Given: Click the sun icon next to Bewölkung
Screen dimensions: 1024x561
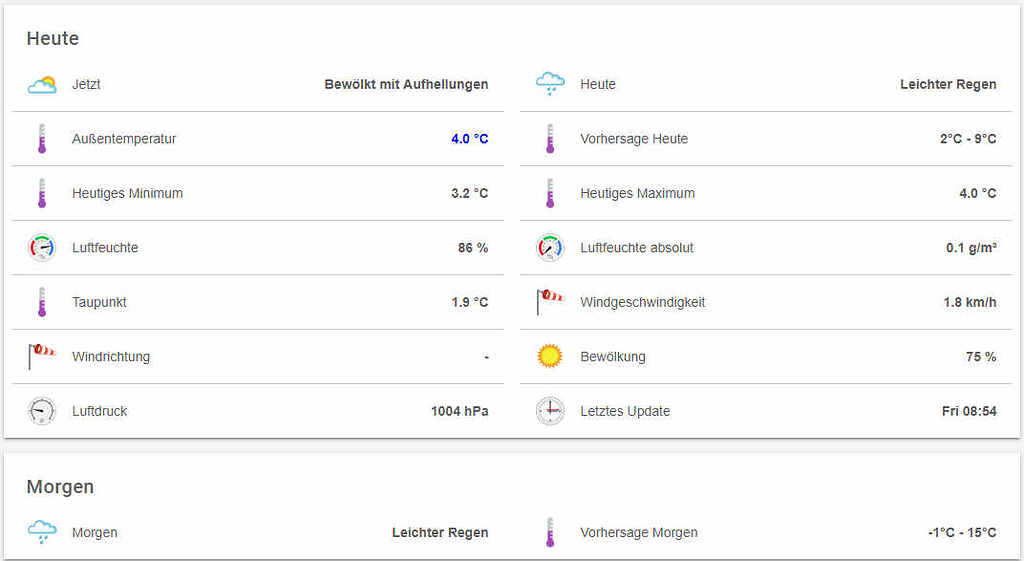Looking at the screenshot, I should point(550,356).
